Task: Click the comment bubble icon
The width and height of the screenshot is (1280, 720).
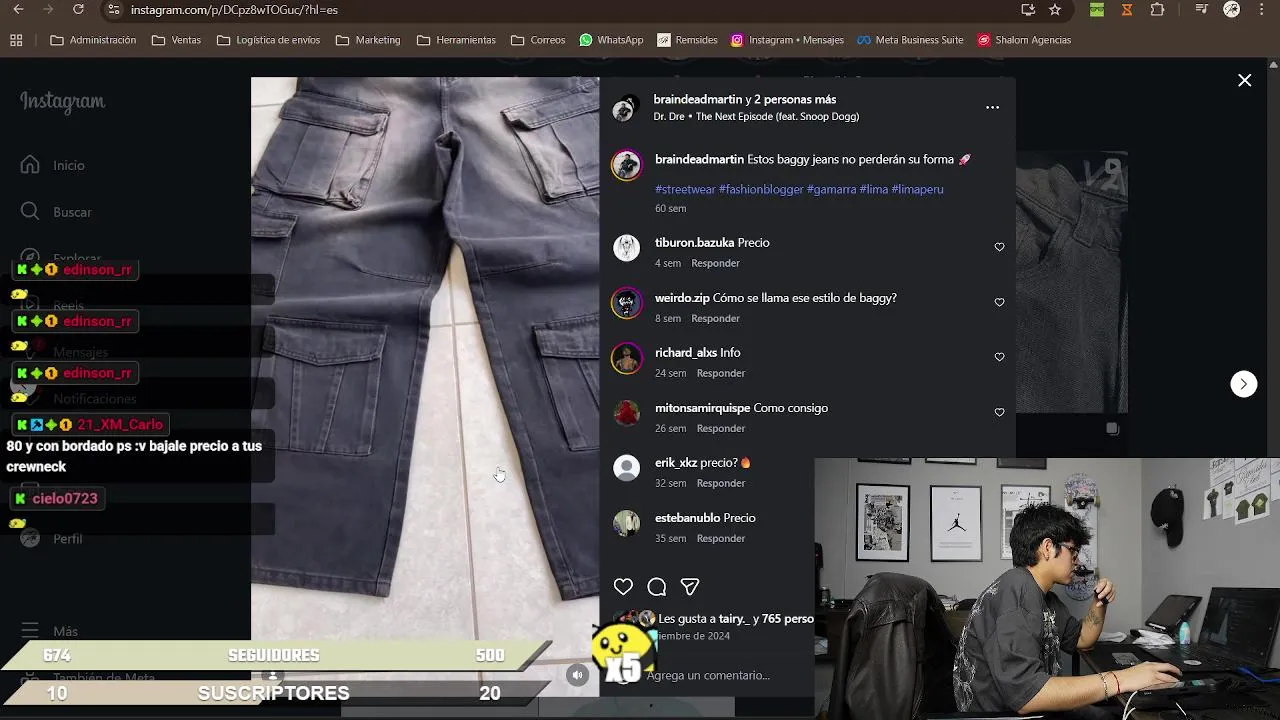Action: (x=657, y=587)
